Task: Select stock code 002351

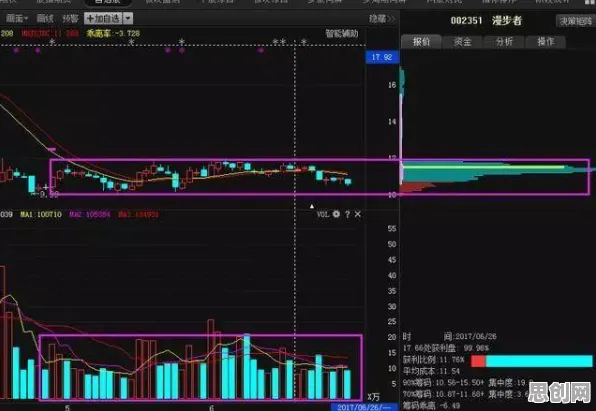Action: coord(466,21)
